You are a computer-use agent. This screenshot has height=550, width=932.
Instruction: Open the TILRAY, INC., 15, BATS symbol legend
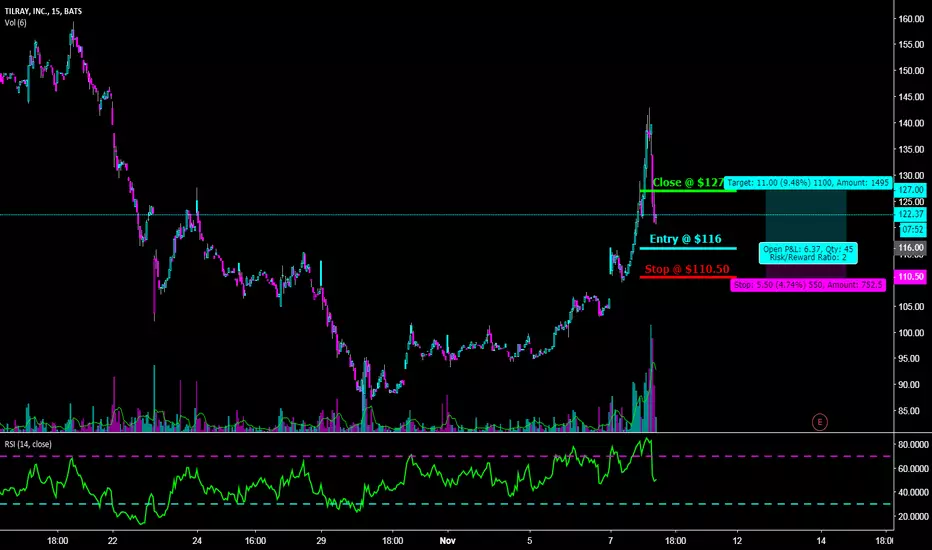point(43,11)
